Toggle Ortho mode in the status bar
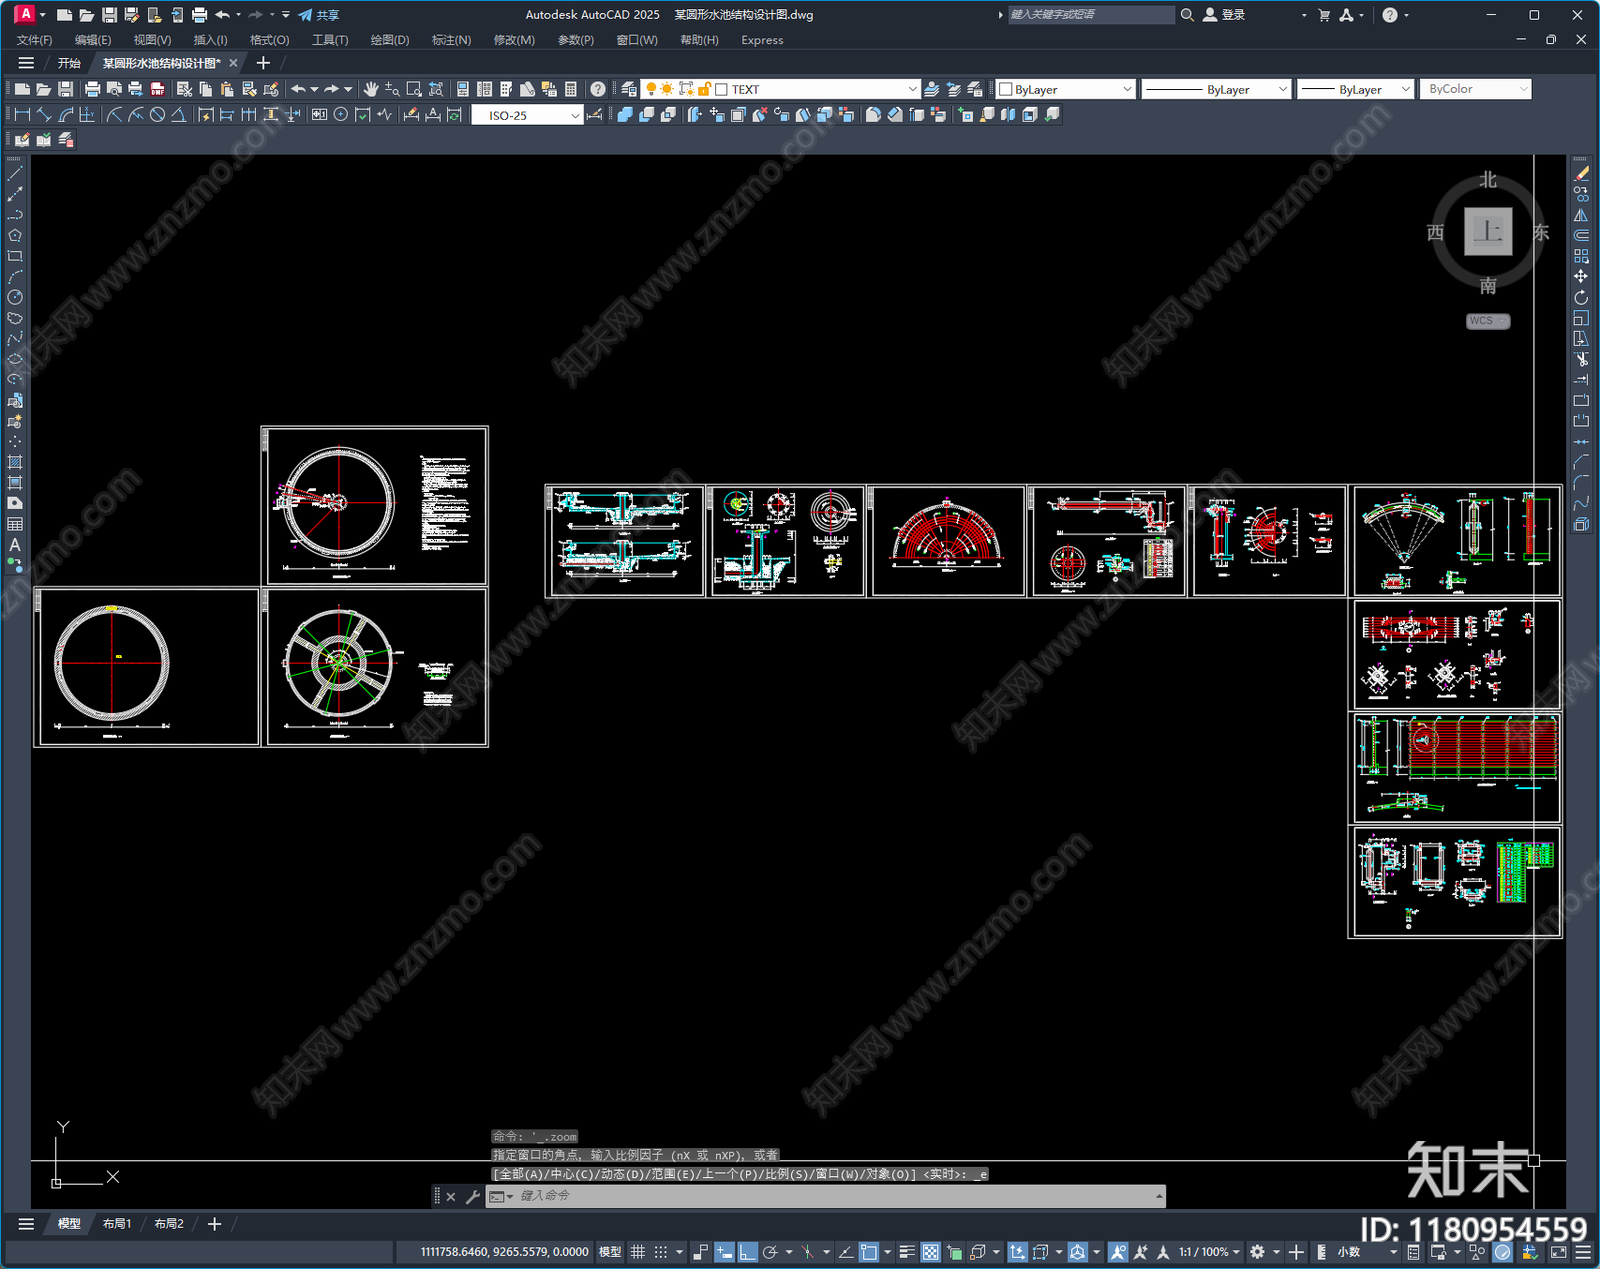 coord(747,1252)
